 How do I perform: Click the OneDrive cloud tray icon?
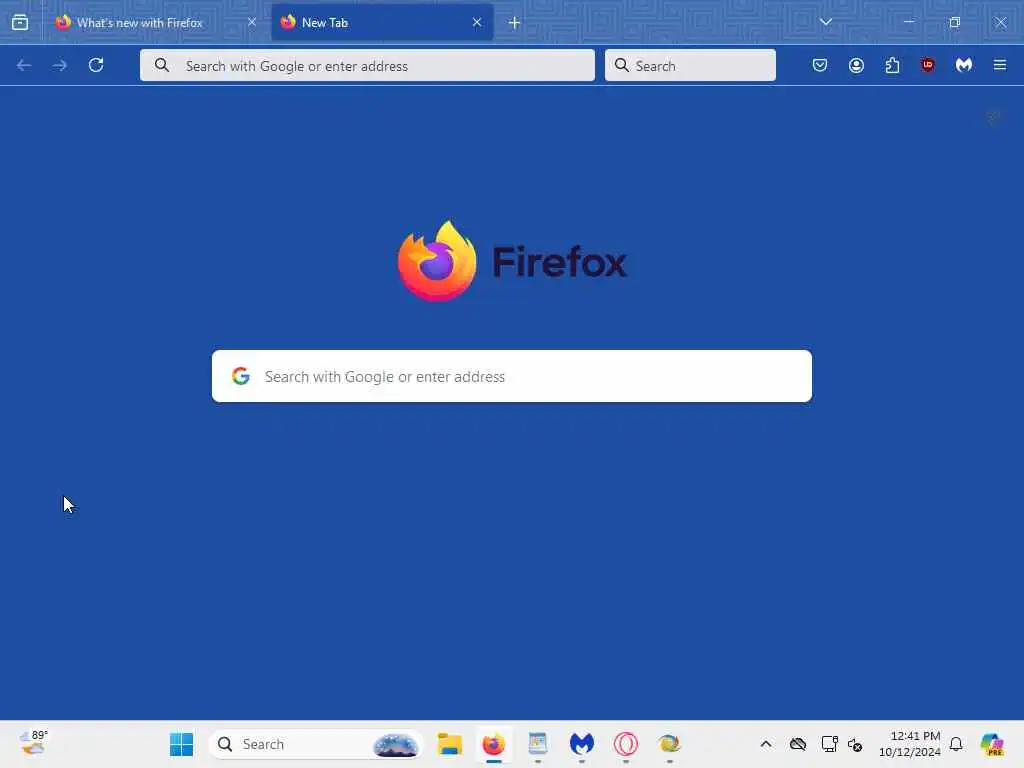point(798,744)
